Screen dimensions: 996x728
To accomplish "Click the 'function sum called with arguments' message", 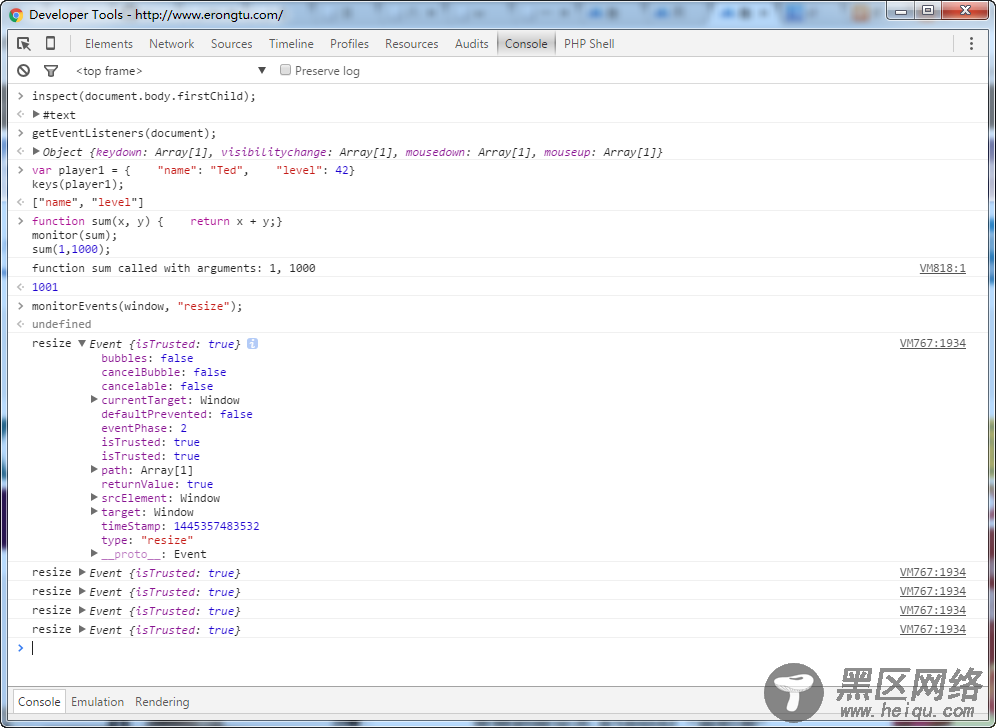I will pyautogui.click(x=173, y=268).
